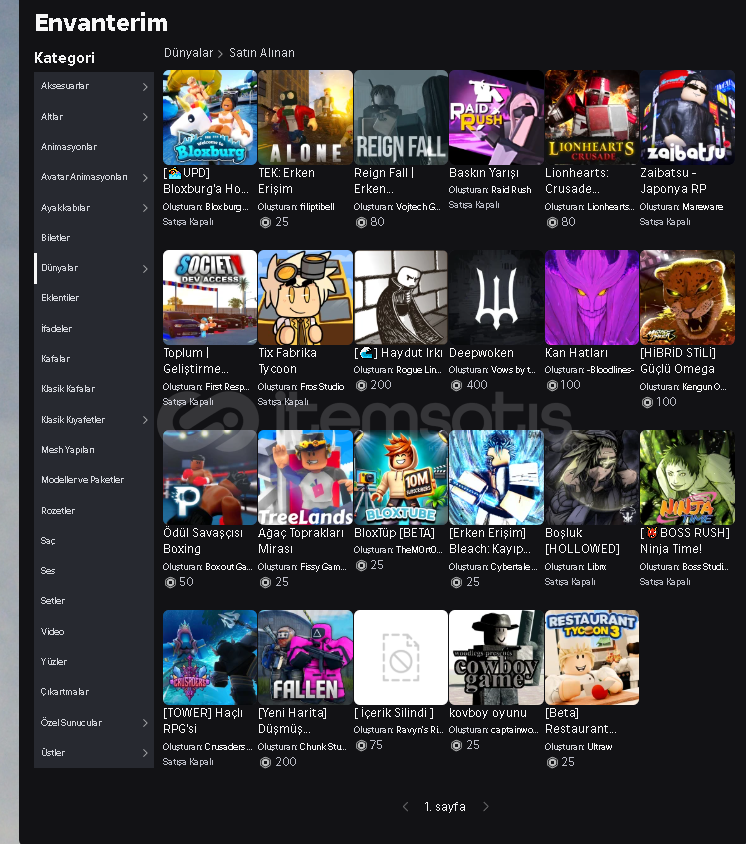The height and width of the screenshot is (844, 746).
Task: Expand the Üstler category chevron
Action: (x=145, y=753)
